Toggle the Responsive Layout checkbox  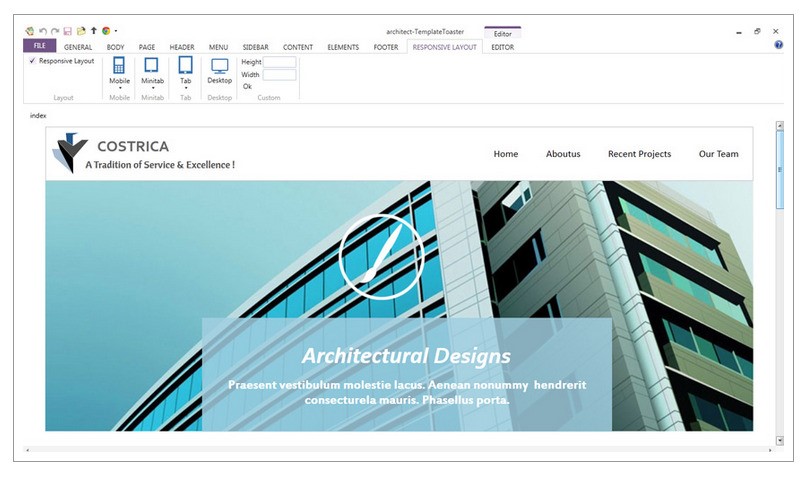(x=32, y=61)
